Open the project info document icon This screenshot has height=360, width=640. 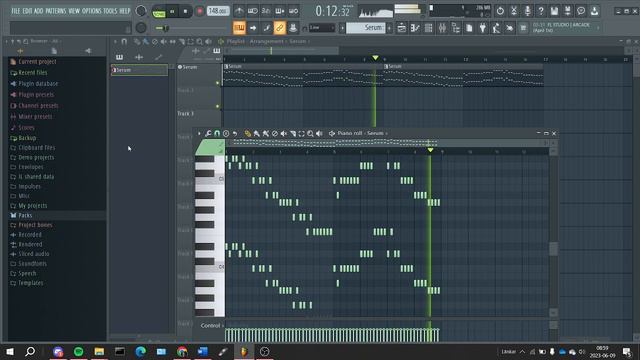click(469, 28)
